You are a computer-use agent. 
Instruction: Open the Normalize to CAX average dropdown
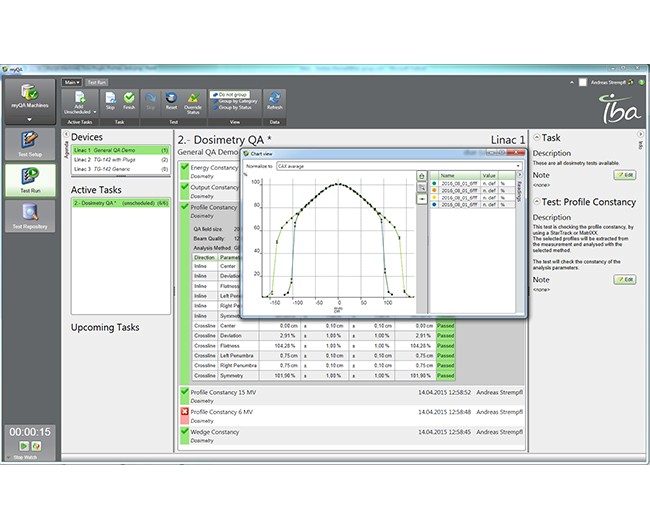click(x=398, y=166)
